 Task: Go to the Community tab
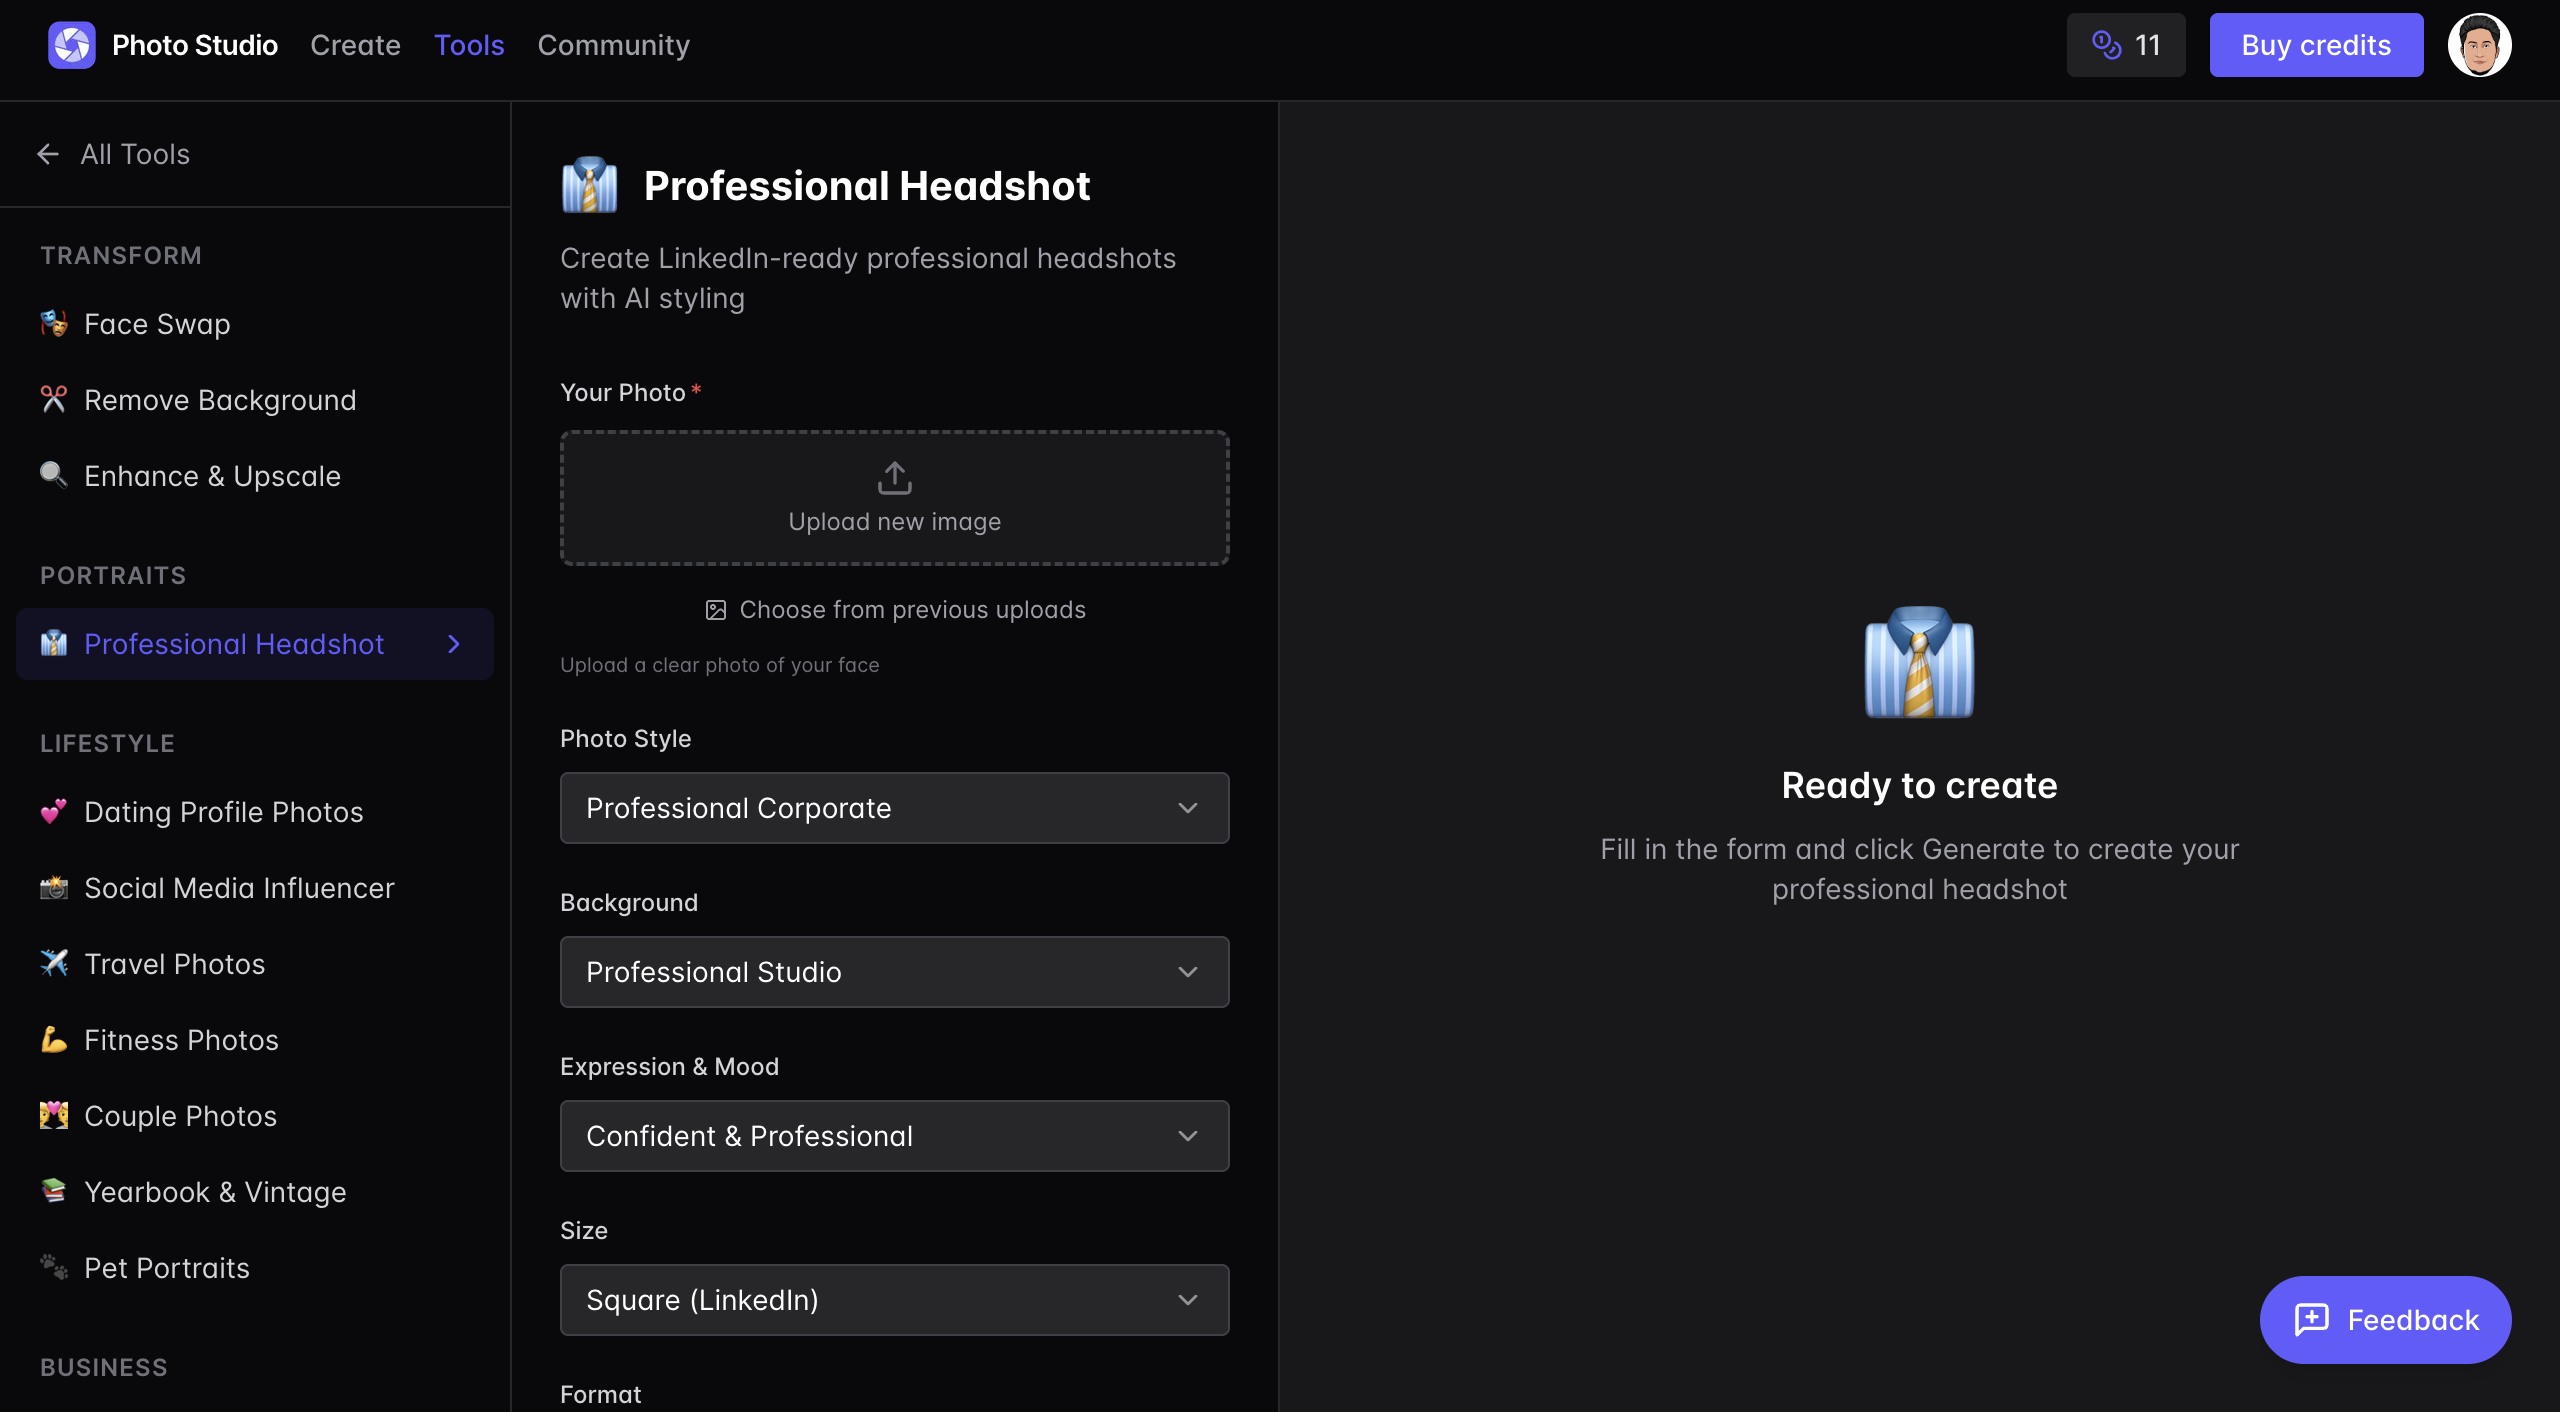point(613,45)
